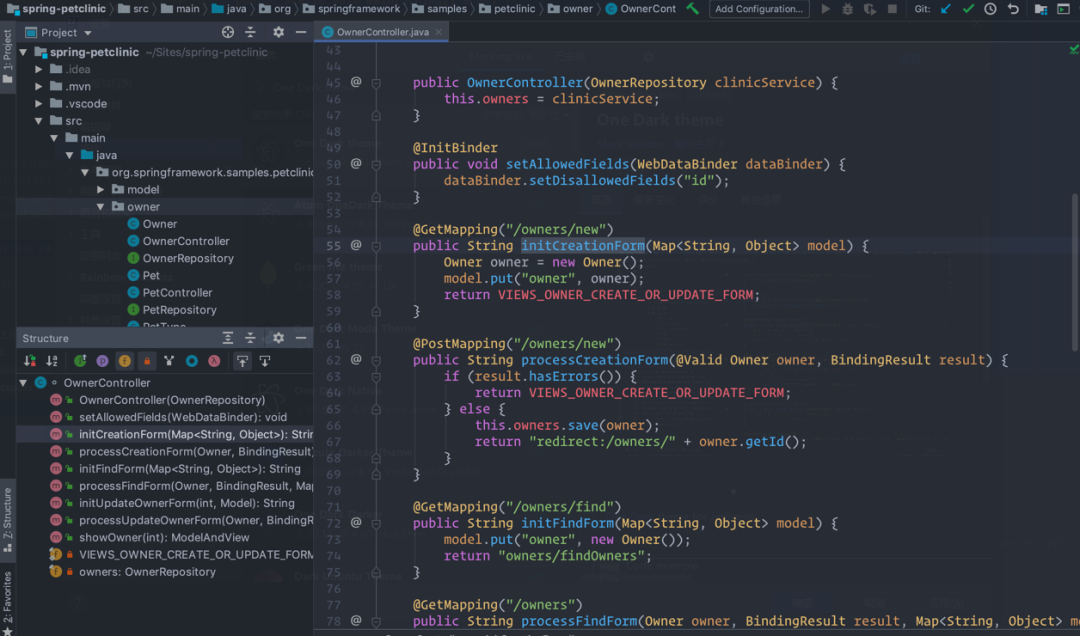Fold the initCreationForm method at line 55
This screenshot has height=636, width=1080.
coord(376,246)
